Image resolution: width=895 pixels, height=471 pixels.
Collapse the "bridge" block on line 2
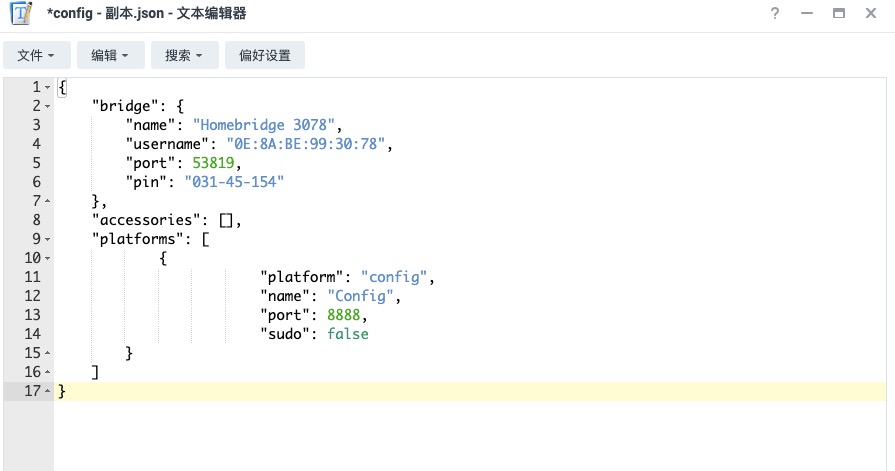point(47,106)
